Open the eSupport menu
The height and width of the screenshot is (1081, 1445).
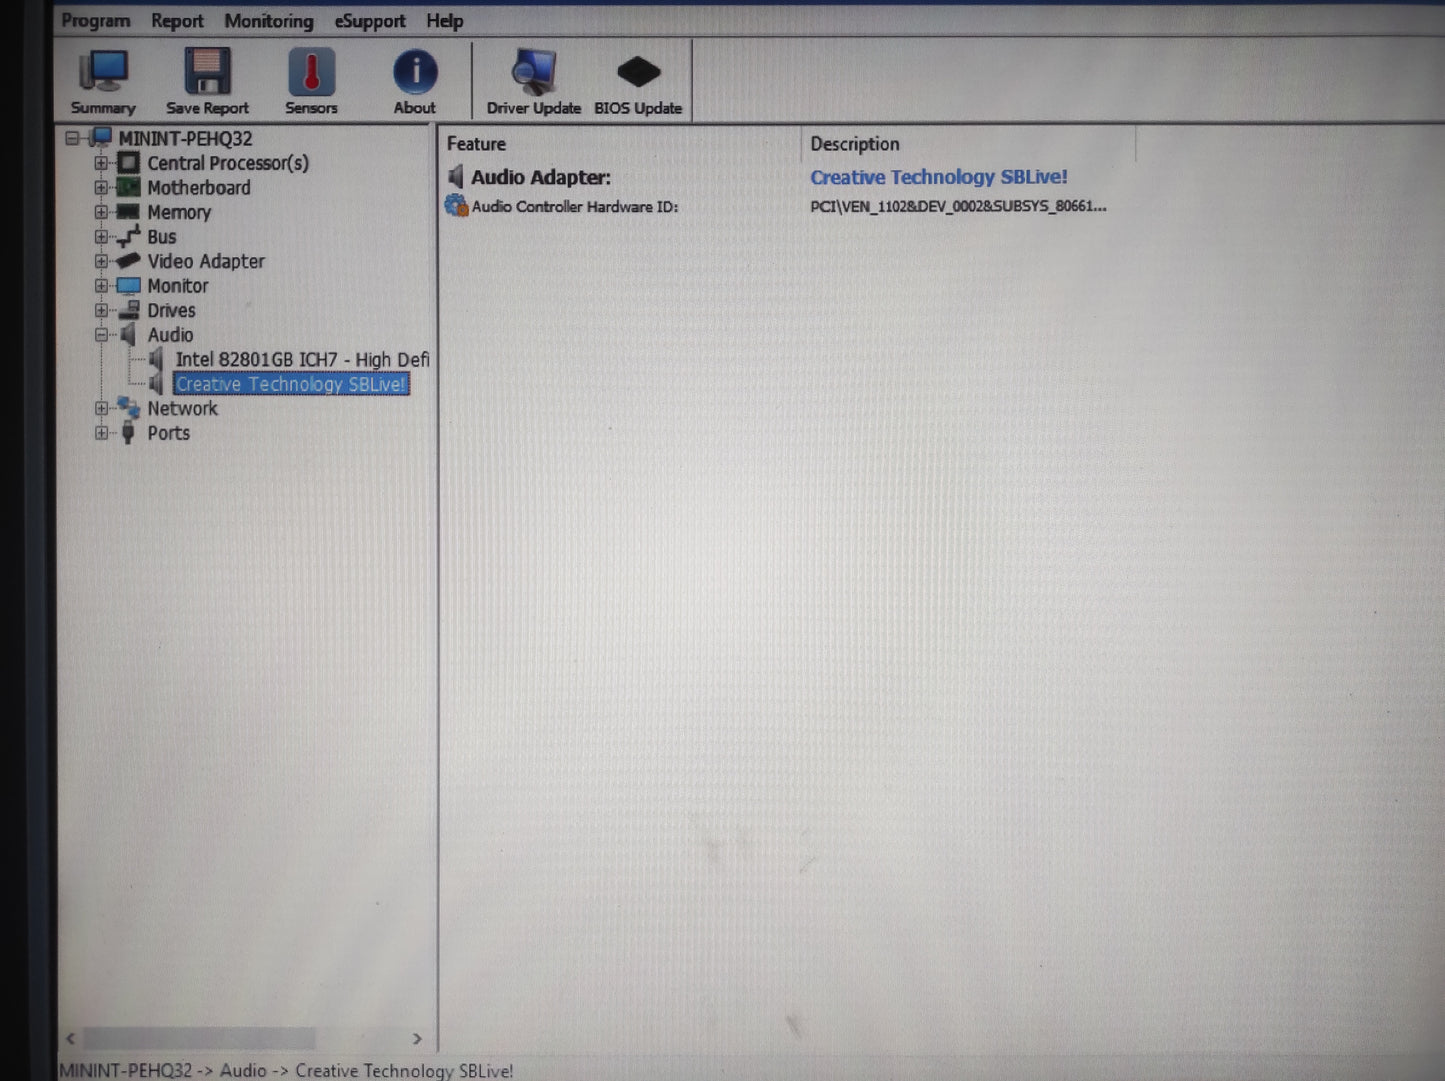(x=370, y=21)
